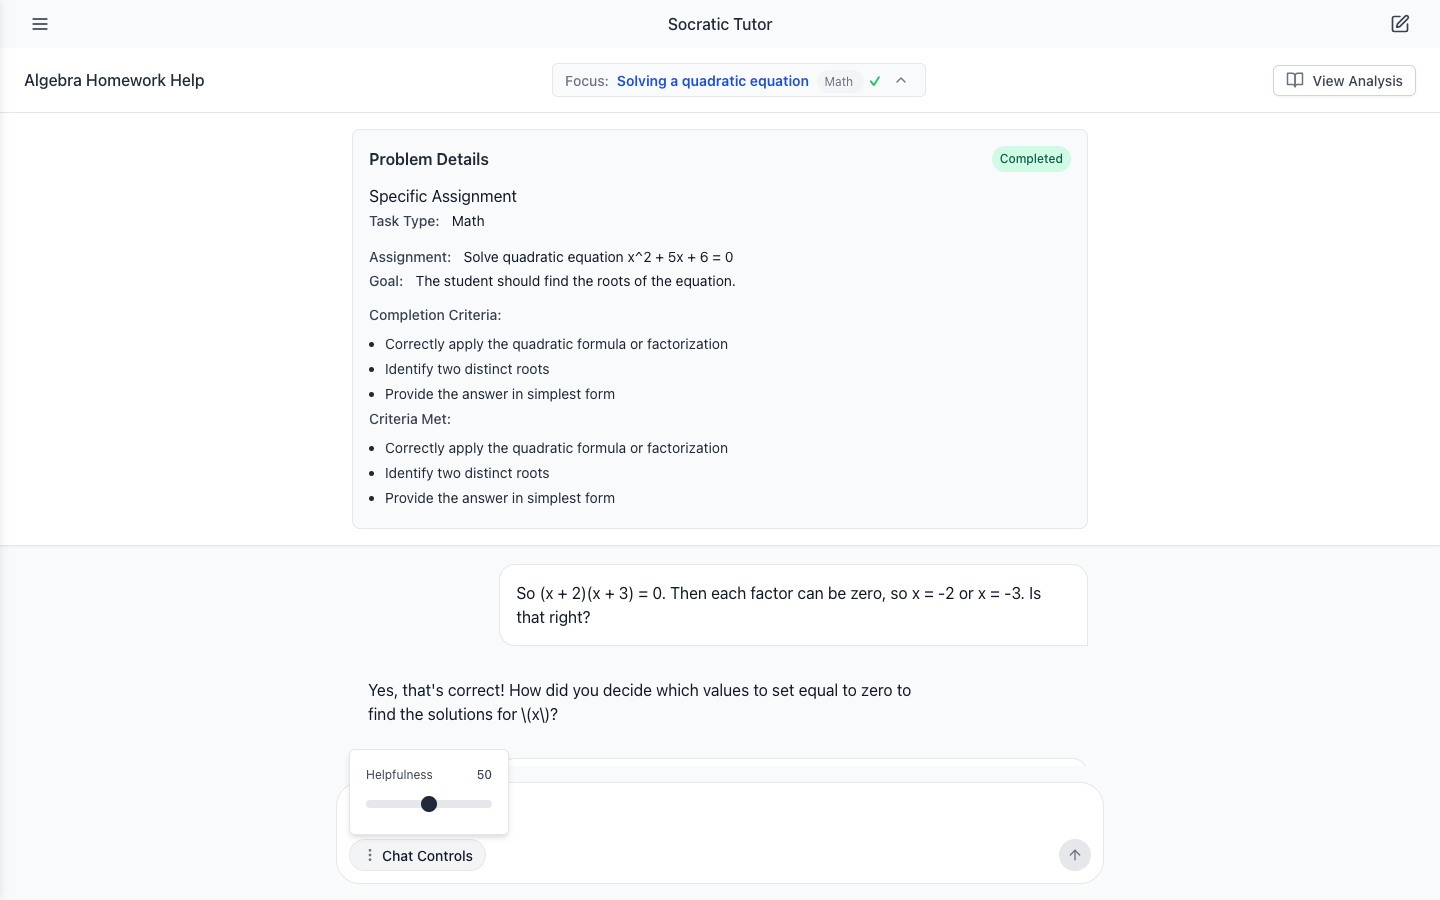Click the Algebra Homework Help title
Image resolution: width=1440 pixels, height=900 pixels.
coord(114,80)
